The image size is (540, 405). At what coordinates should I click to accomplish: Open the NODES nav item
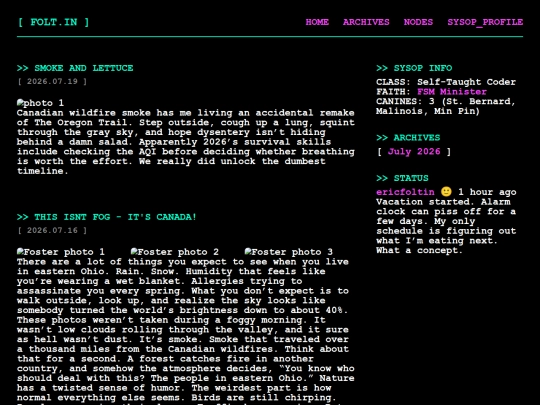[x=418, y=22]
